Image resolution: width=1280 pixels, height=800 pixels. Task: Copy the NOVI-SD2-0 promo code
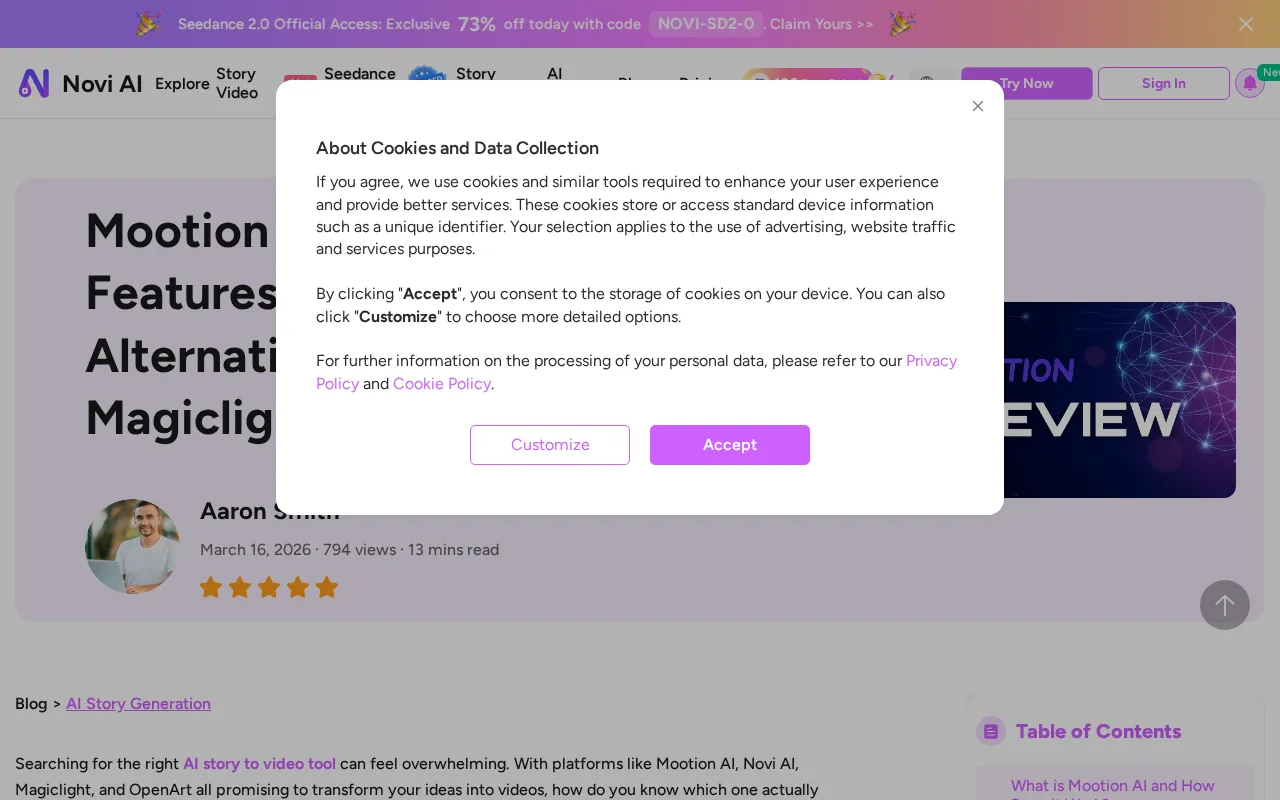(706, 24)
